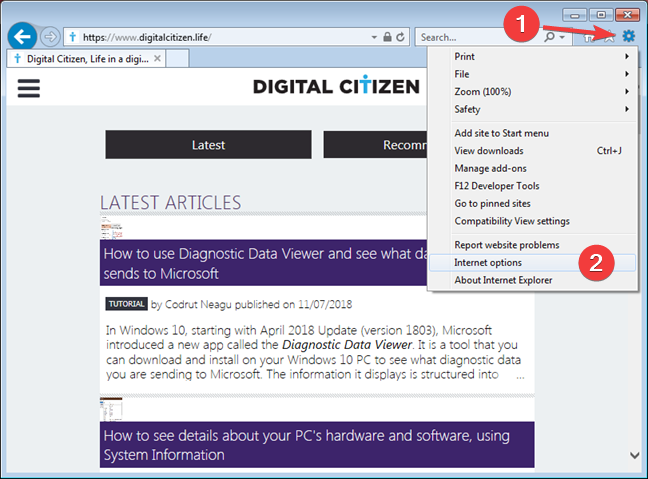Open the search provider dropdown arrow
The width and height of the screenshot is (648, 479).
click(562, 37)
